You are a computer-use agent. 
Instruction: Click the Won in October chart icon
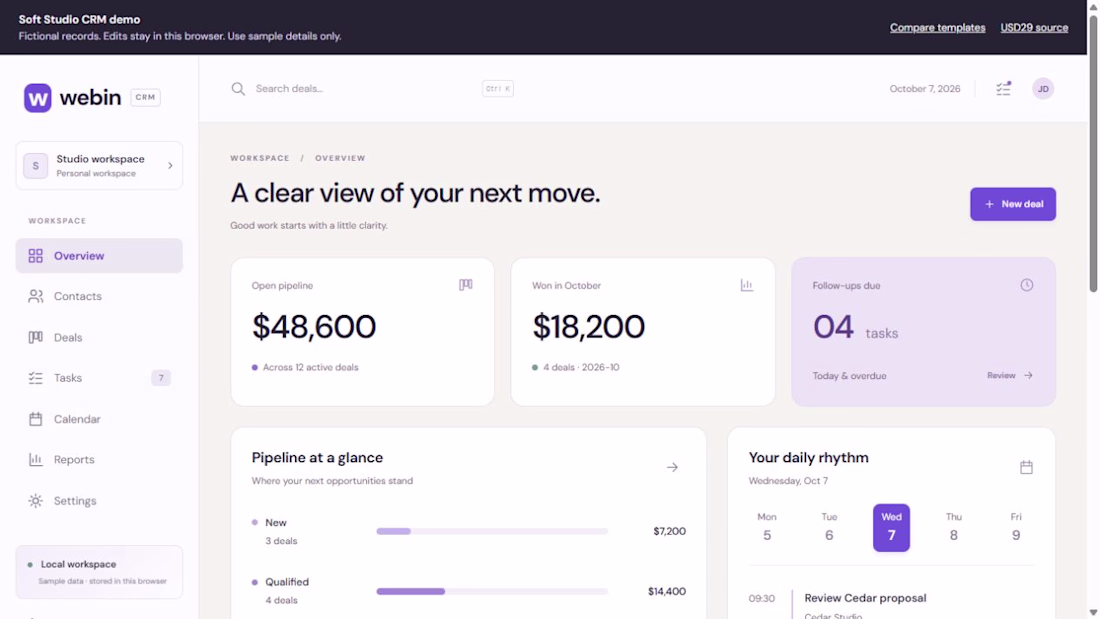pyautogui.click(x=746, y=285)
